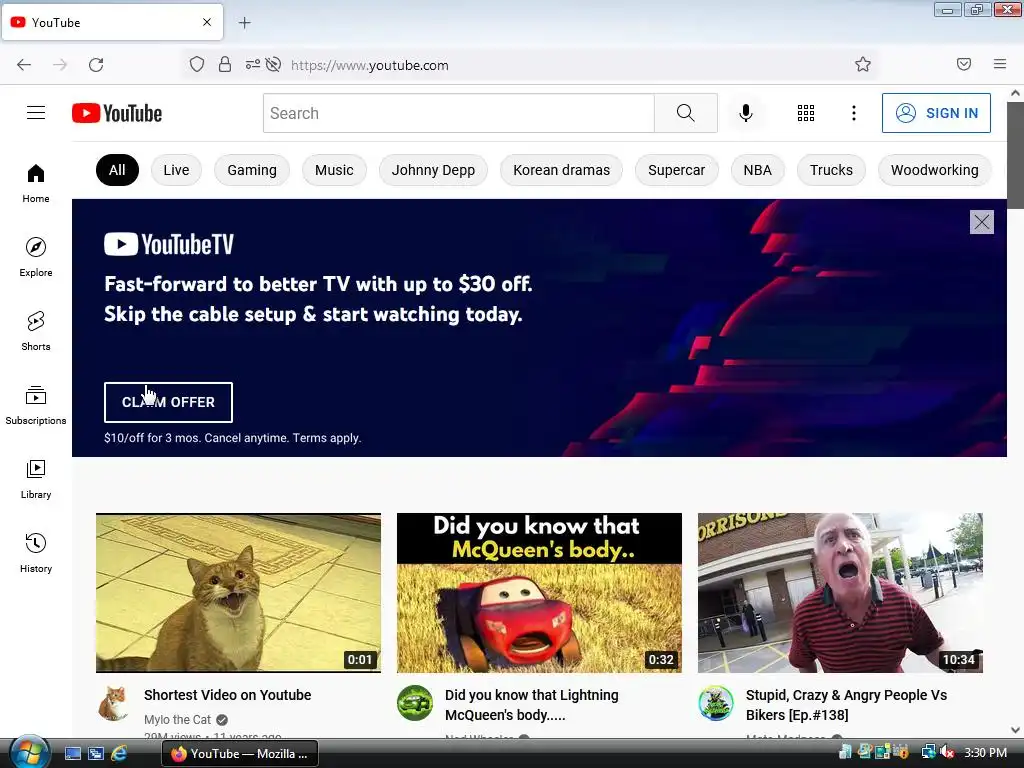Select the Gaming filter chip
Viewport: 1024px width, 768px height.
(x=252, y=170)
